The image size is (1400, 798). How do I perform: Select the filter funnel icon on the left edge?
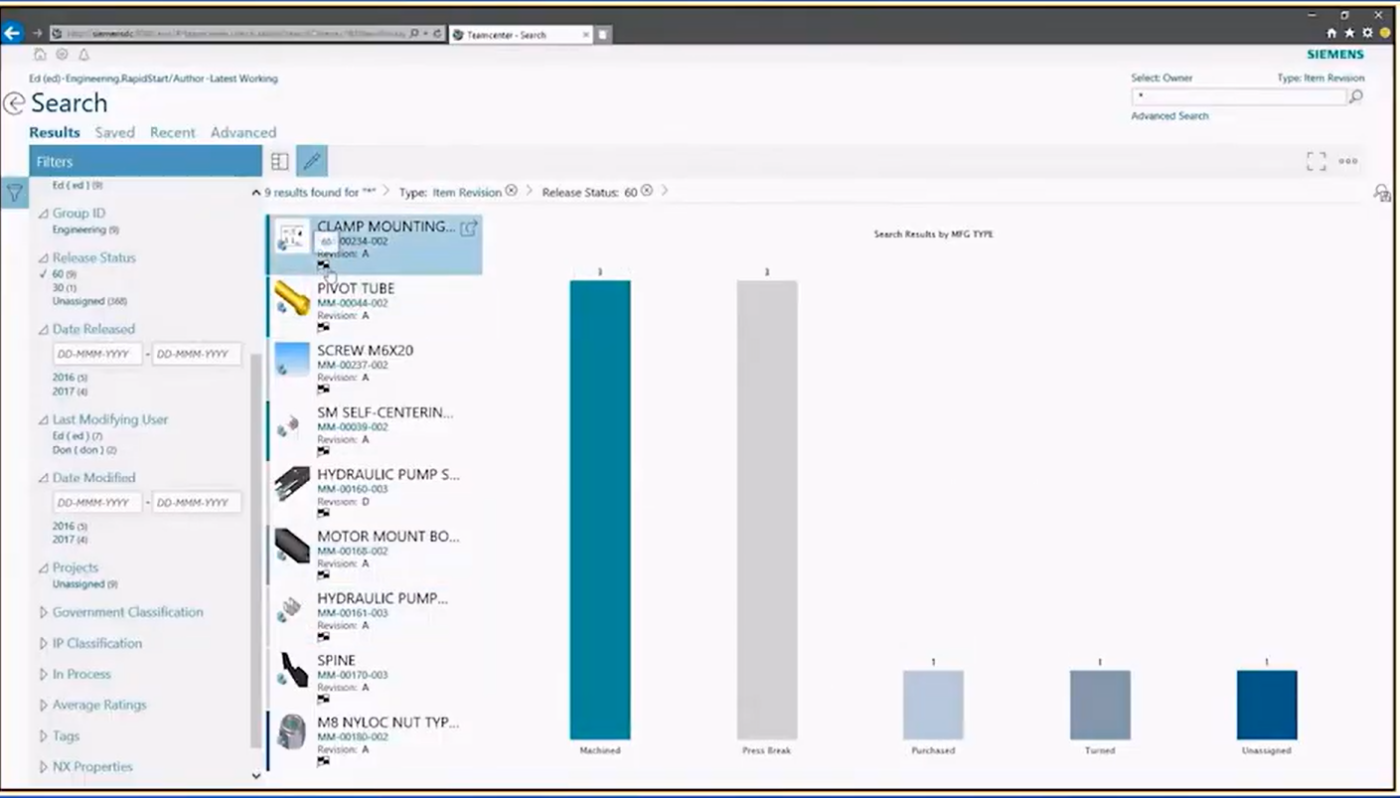pyautogui.click(x=14, y=193)
